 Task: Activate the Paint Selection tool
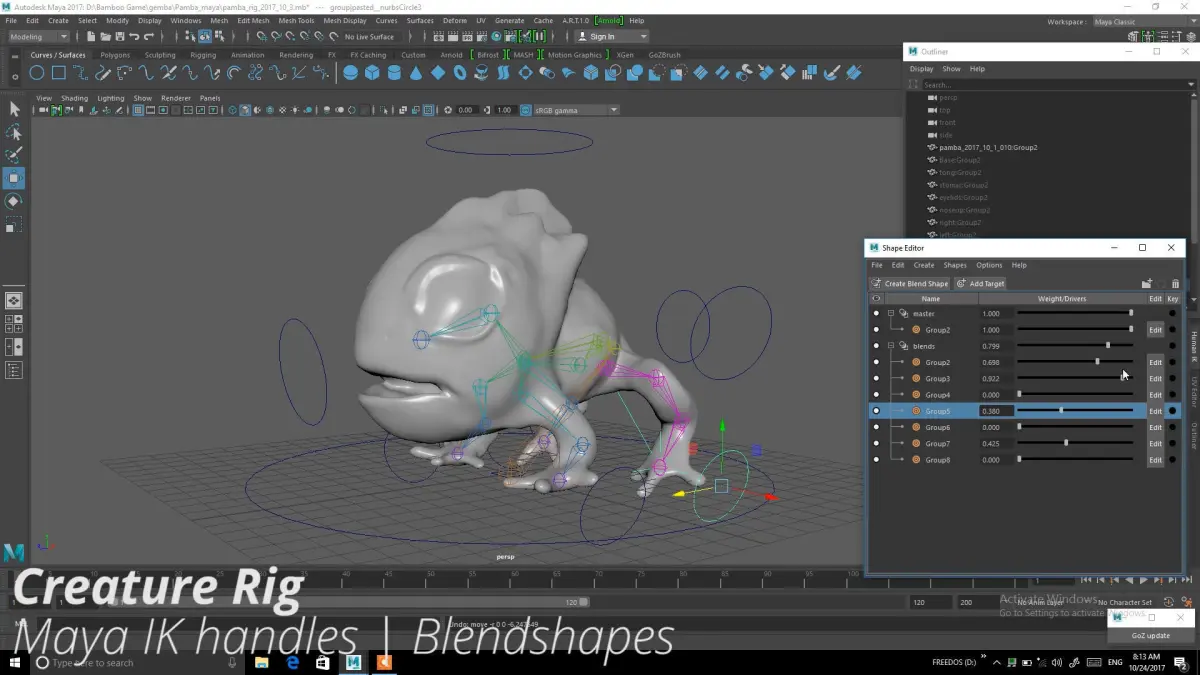click(x=14, y=155)
